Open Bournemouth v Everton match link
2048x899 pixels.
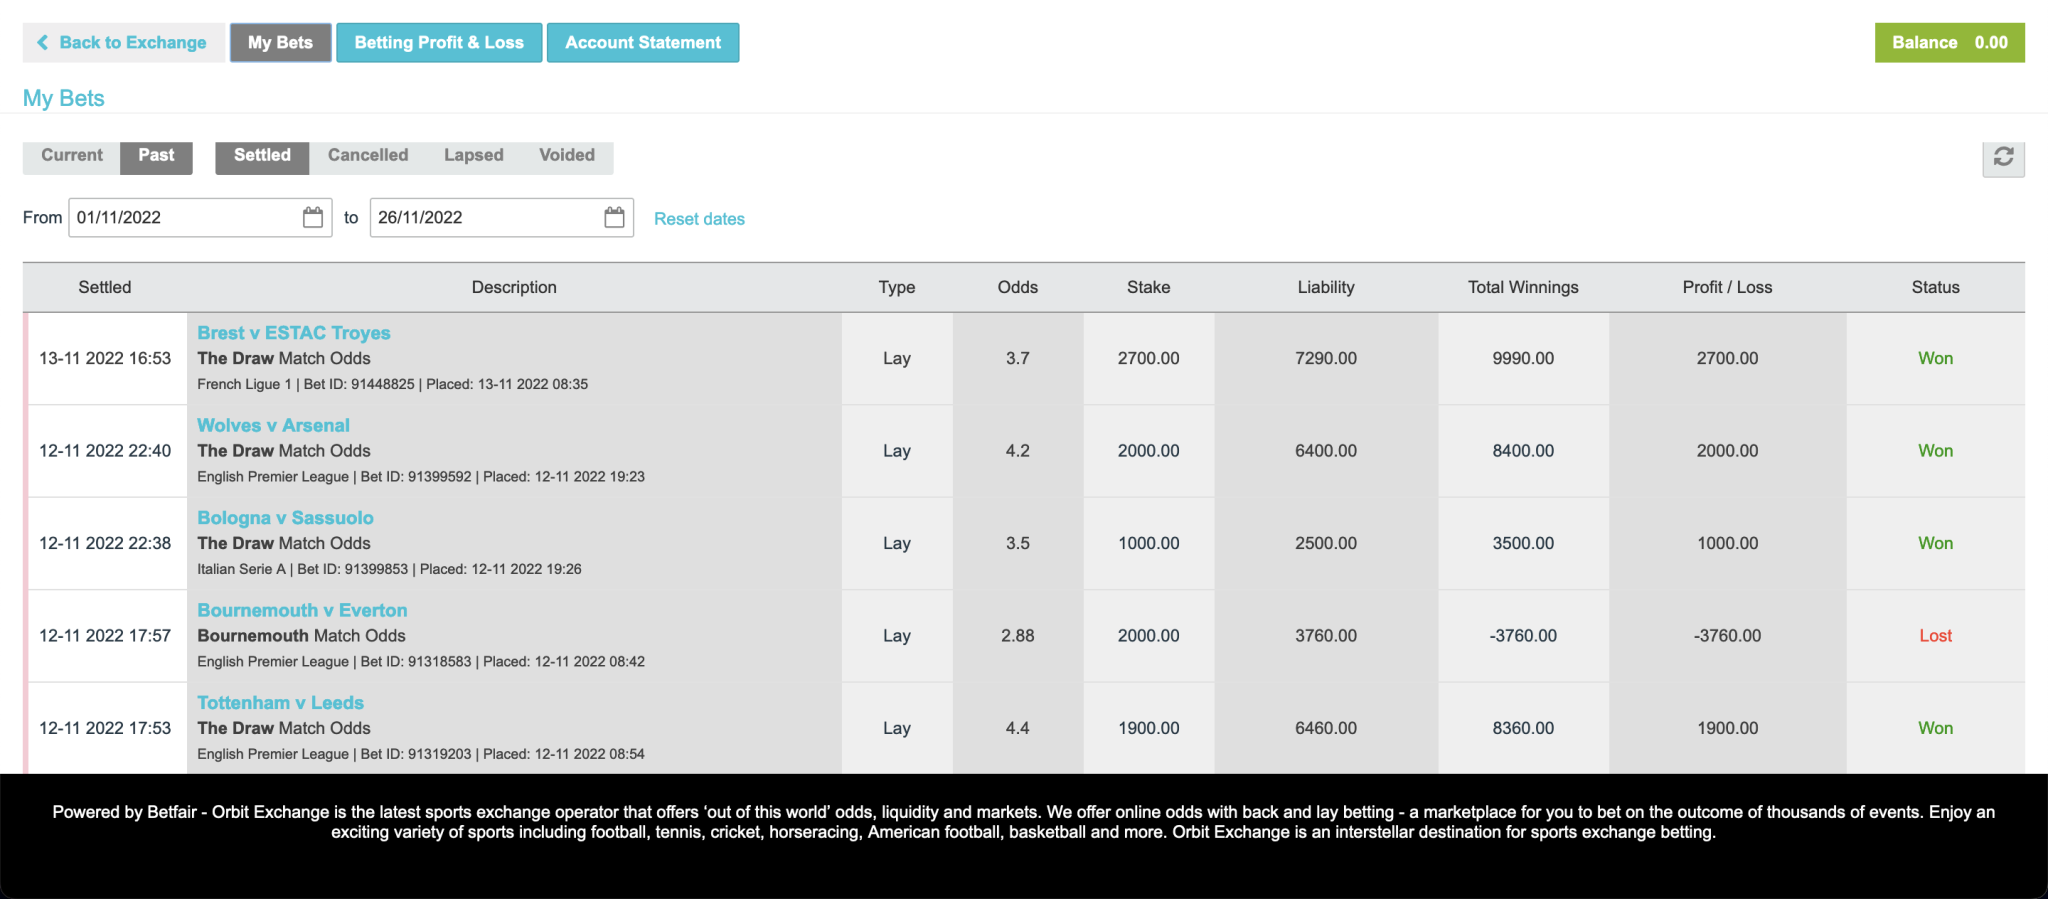pos(302,610)
